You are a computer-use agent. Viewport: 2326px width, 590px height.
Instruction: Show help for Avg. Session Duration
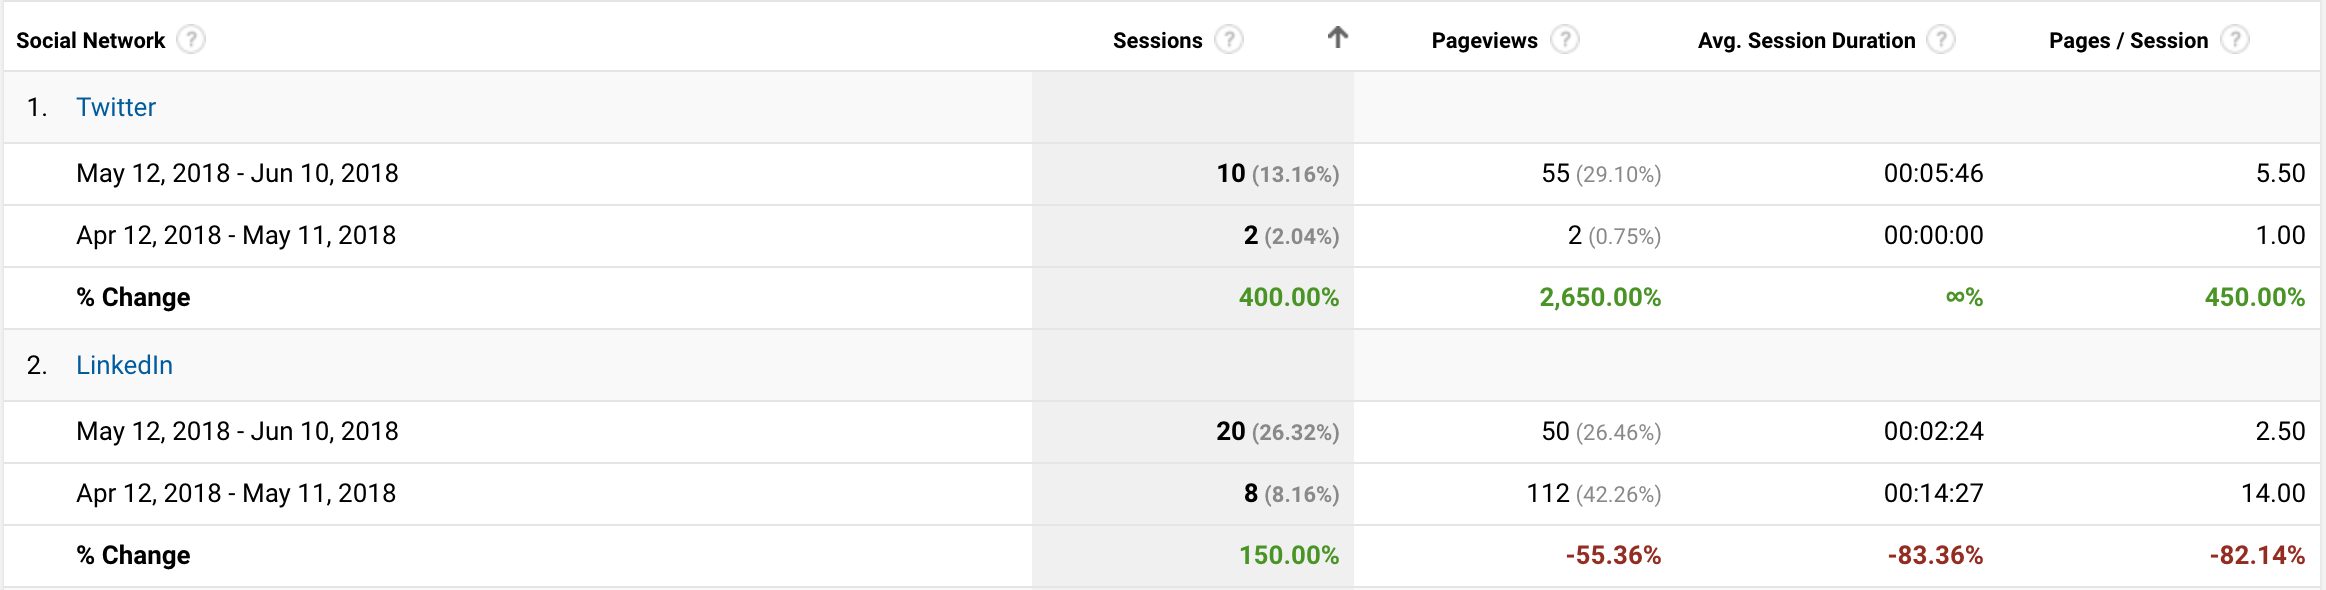click(1941, 40)
